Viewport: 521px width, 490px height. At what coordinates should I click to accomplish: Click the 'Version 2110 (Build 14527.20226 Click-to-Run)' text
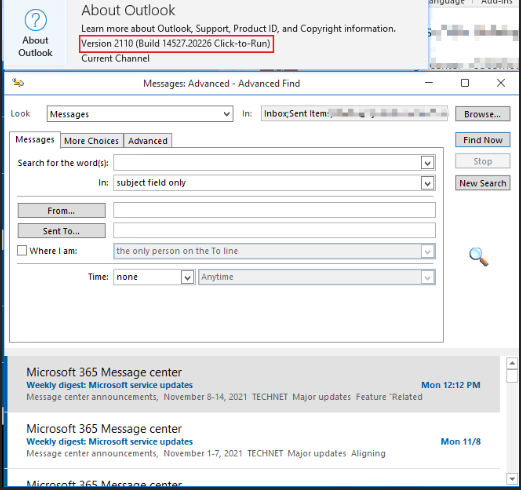pos(176,44)
